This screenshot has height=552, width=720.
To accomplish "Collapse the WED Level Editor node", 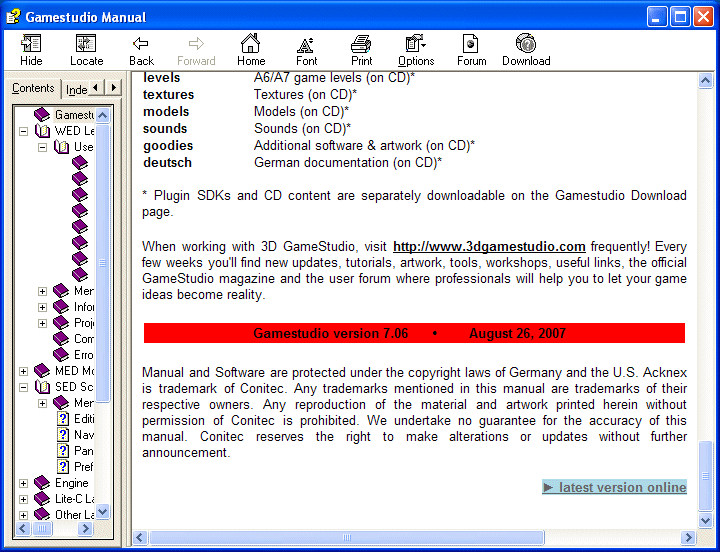I will [x=23, y=132].
